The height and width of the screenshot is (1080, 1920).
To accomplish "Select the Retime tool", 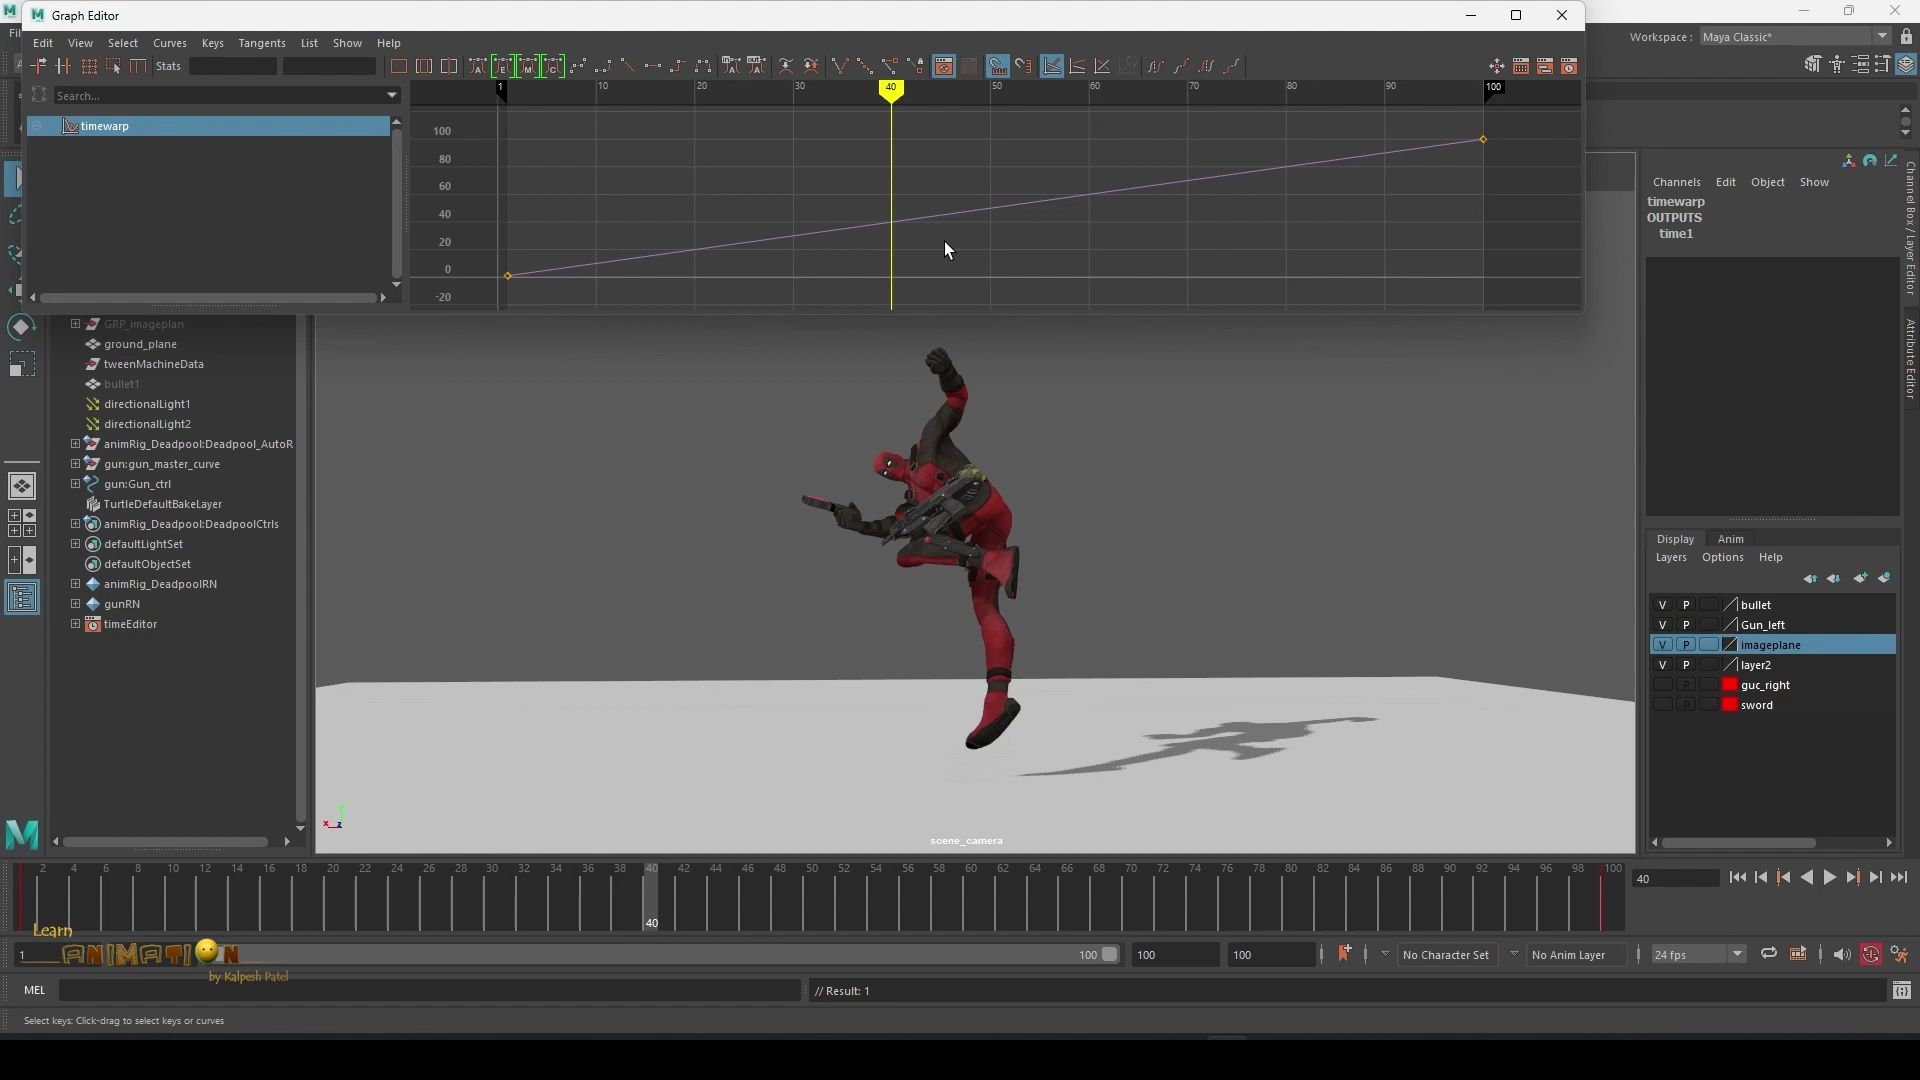I will [x=138, y=66].
